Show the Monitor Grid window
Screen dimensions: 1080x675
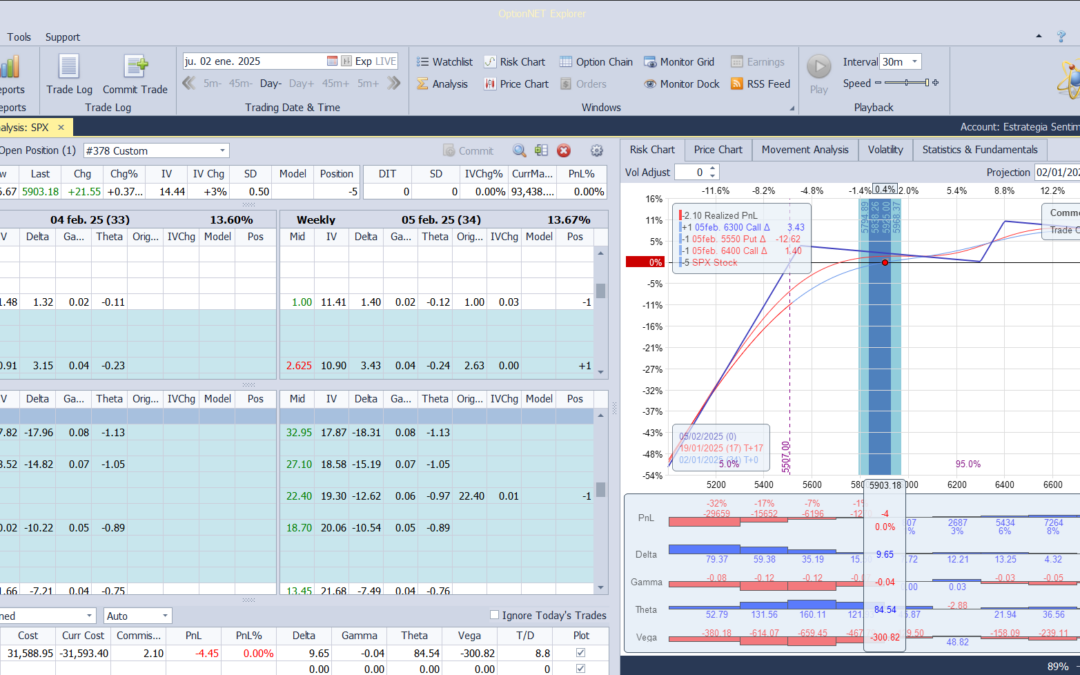click(679, 62)
